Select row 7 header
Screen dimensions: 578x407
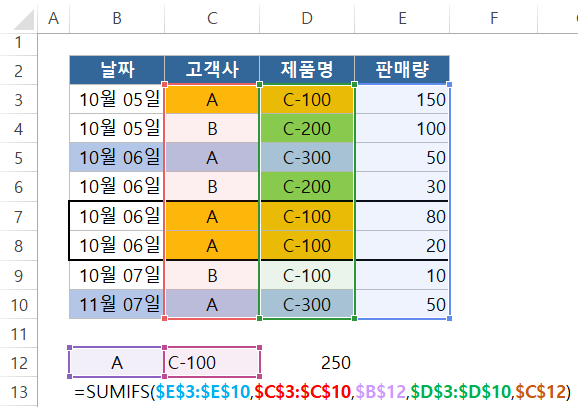pyautogui.click(x=18, y=216)
